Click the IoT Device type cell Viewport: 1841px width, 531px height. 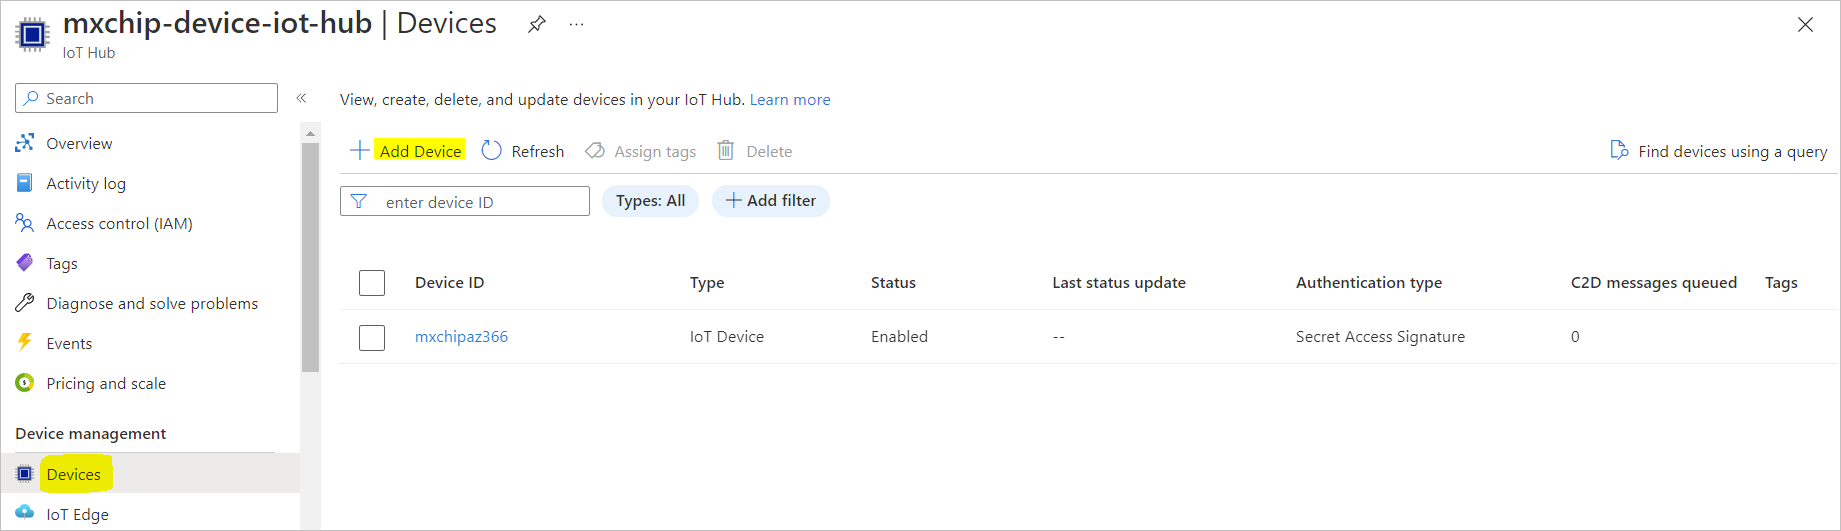point(726,337)
